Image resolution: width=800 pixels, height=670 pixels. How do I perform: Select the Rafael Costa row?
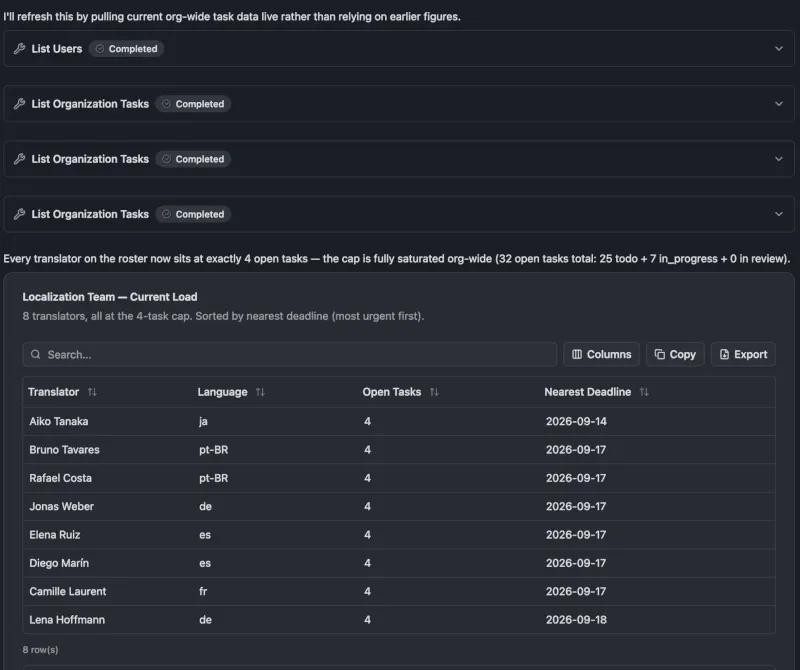(x=399, y=478)
